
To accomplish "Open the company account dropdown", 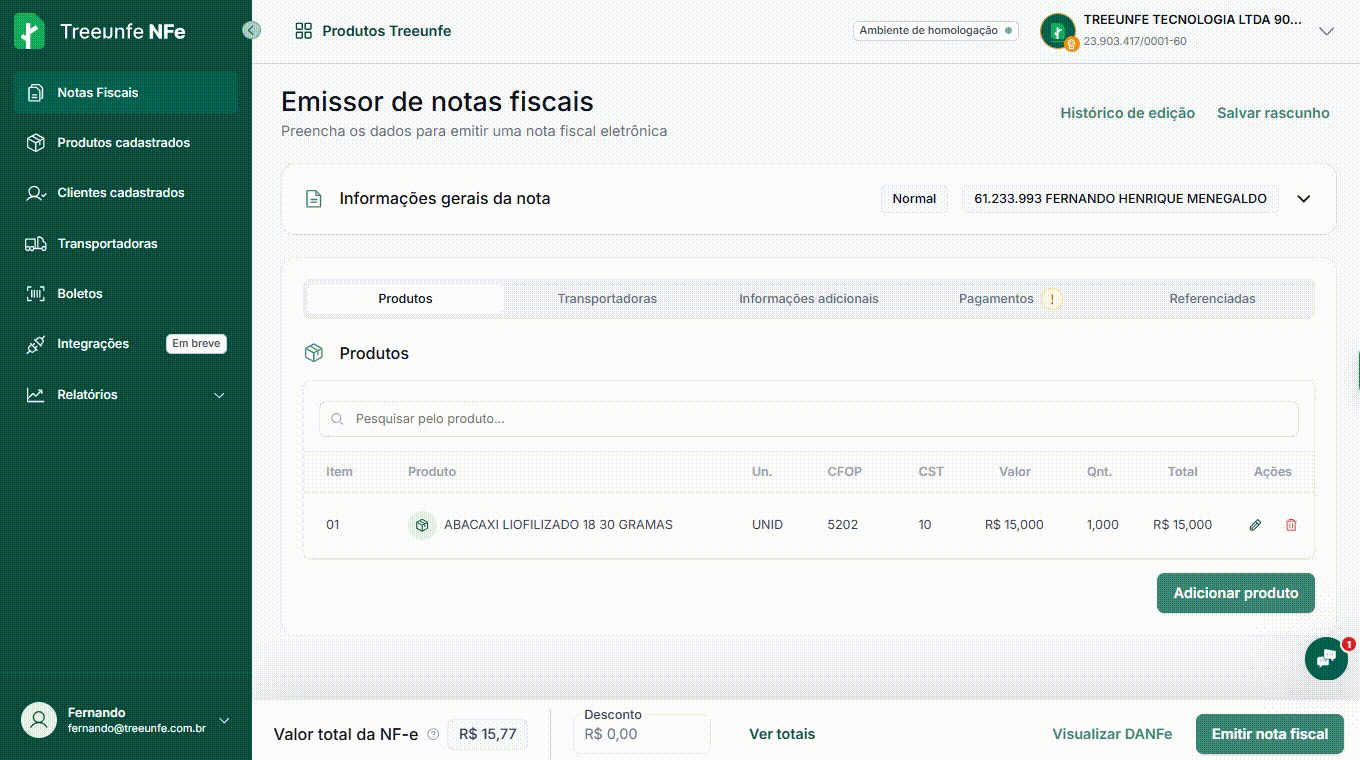I will [1326, 32].
